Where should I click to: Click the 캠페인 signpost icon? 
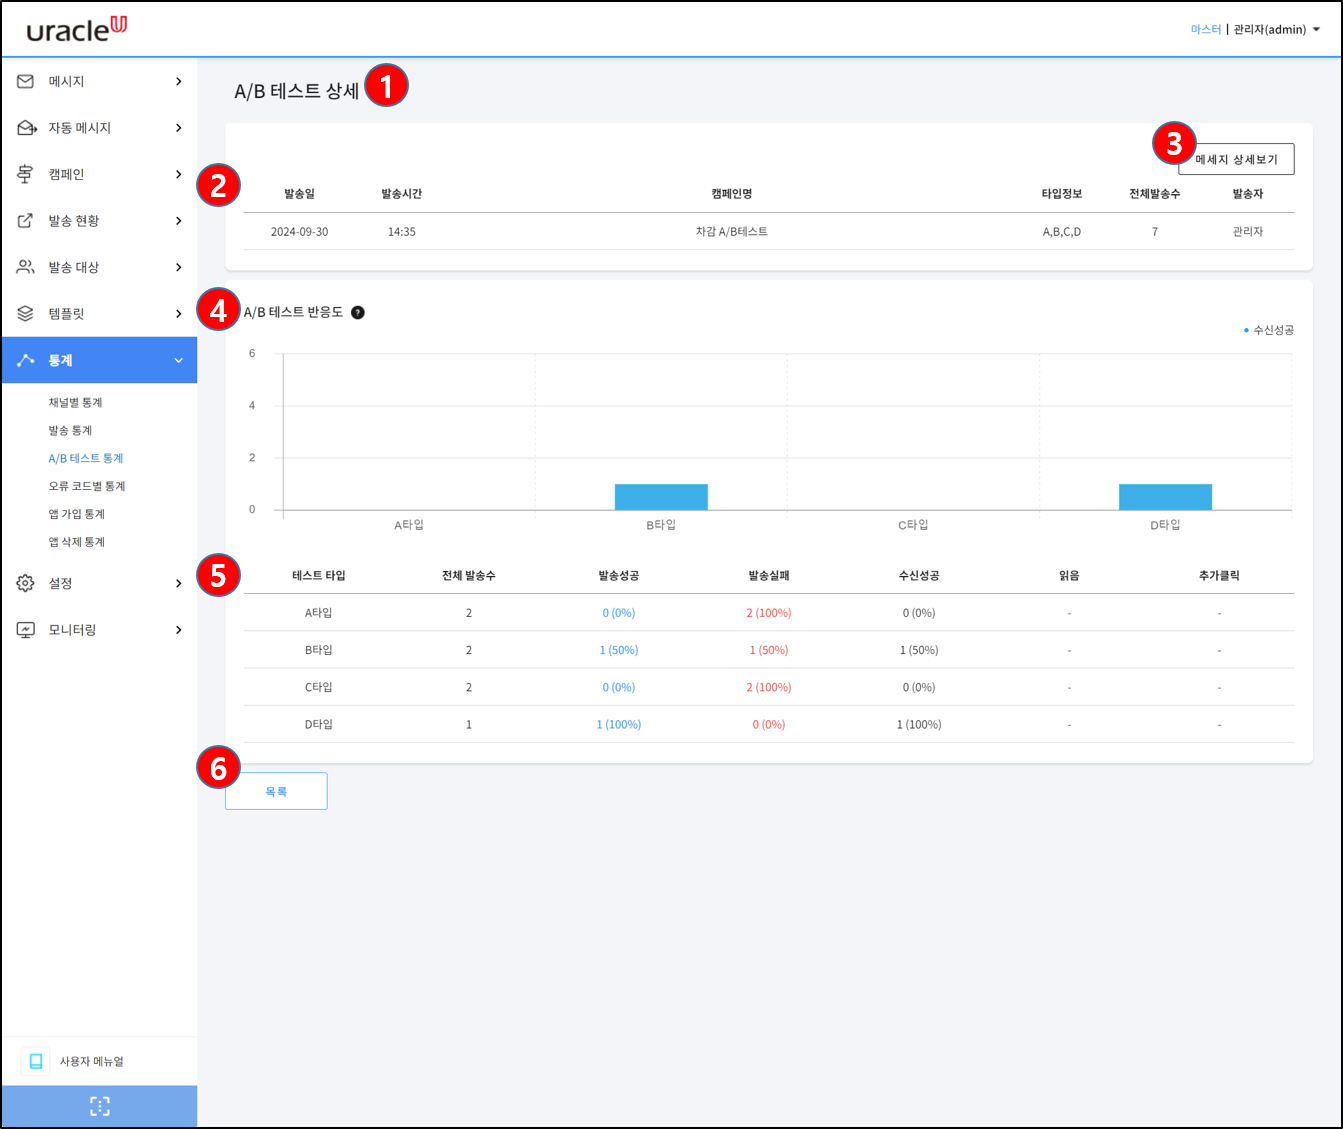pos(26,174)
